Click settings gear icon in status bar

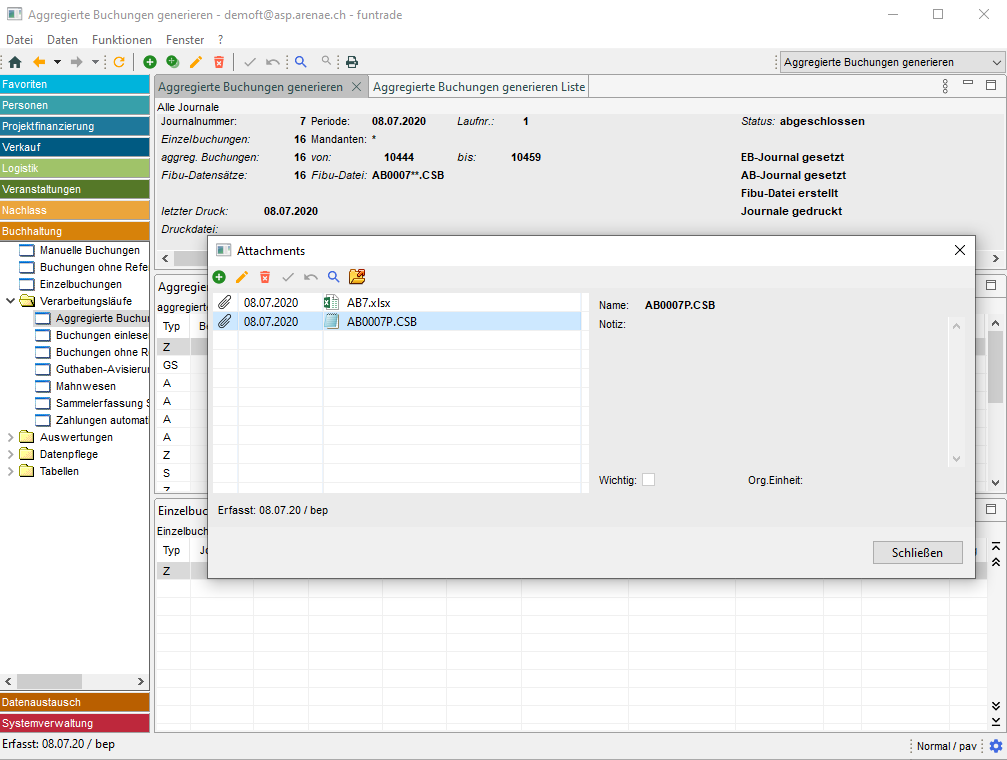tap(995, 746)
